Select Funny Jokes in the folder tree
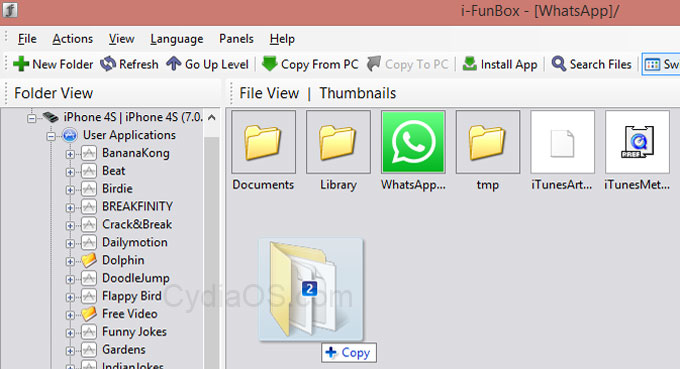 coord(134,332)
